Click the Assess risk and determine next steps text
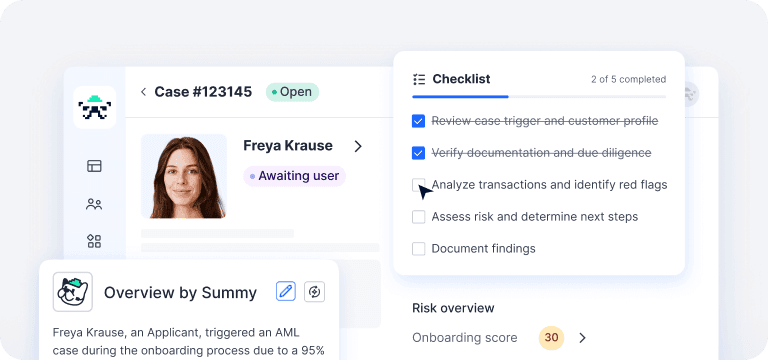Screen dimensions: 768x360 [535, 216]
